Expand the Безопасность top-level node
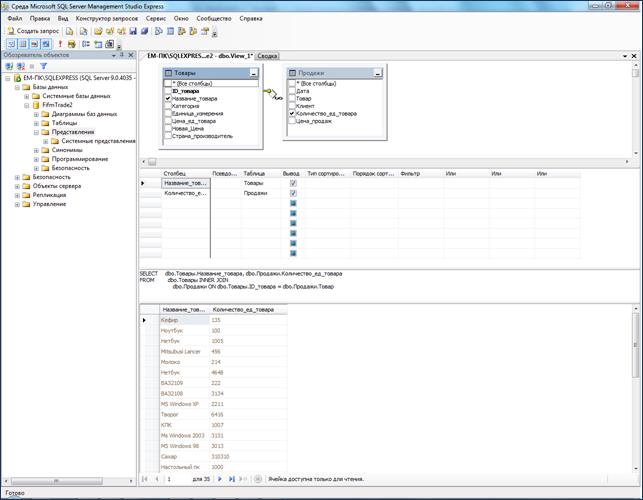 point(19,177)
